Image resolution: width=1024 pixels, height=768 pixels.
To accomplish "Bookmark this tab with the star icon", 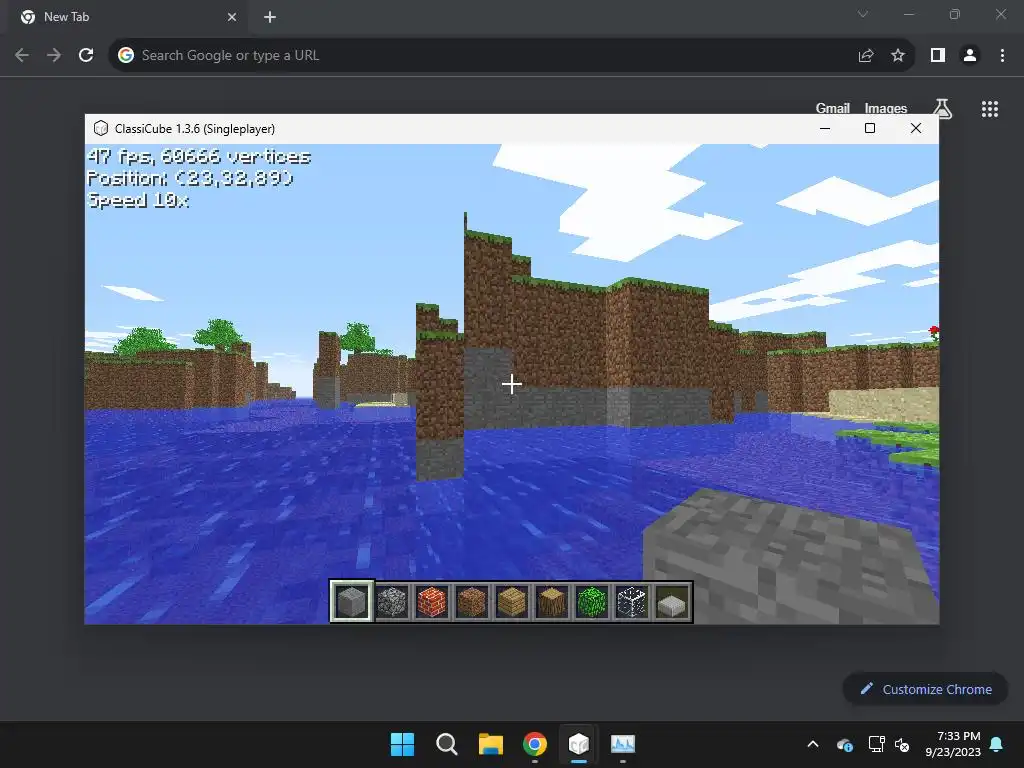I will tap(898, 56).
